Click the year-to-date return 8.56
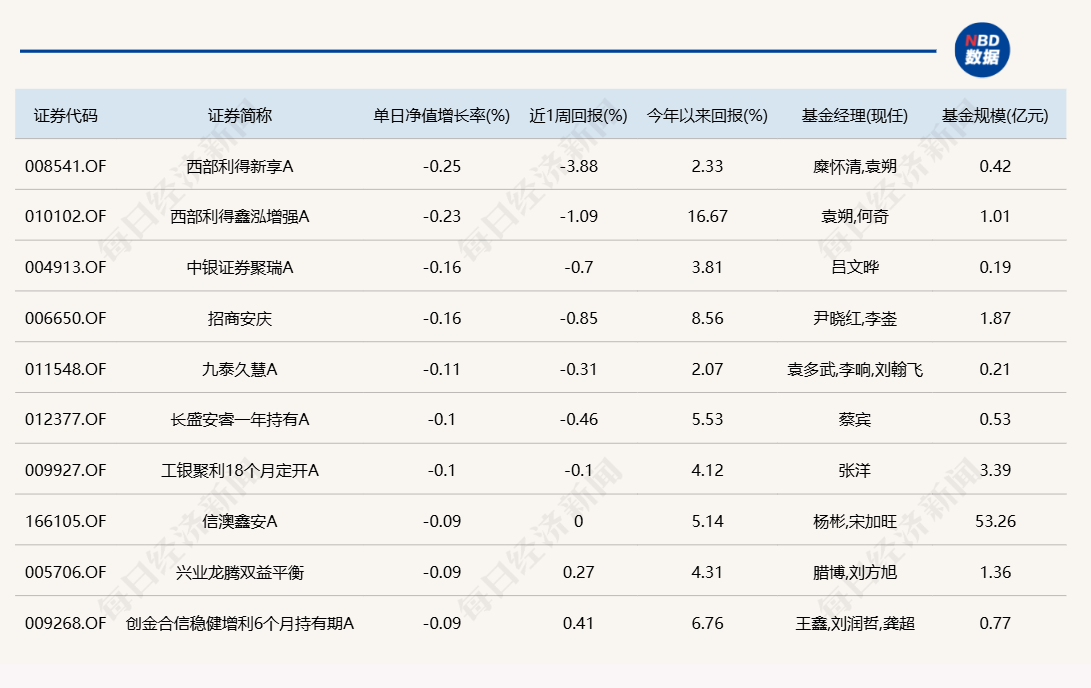The height and width of the screenshot is (688, 1091). point(708,318)
